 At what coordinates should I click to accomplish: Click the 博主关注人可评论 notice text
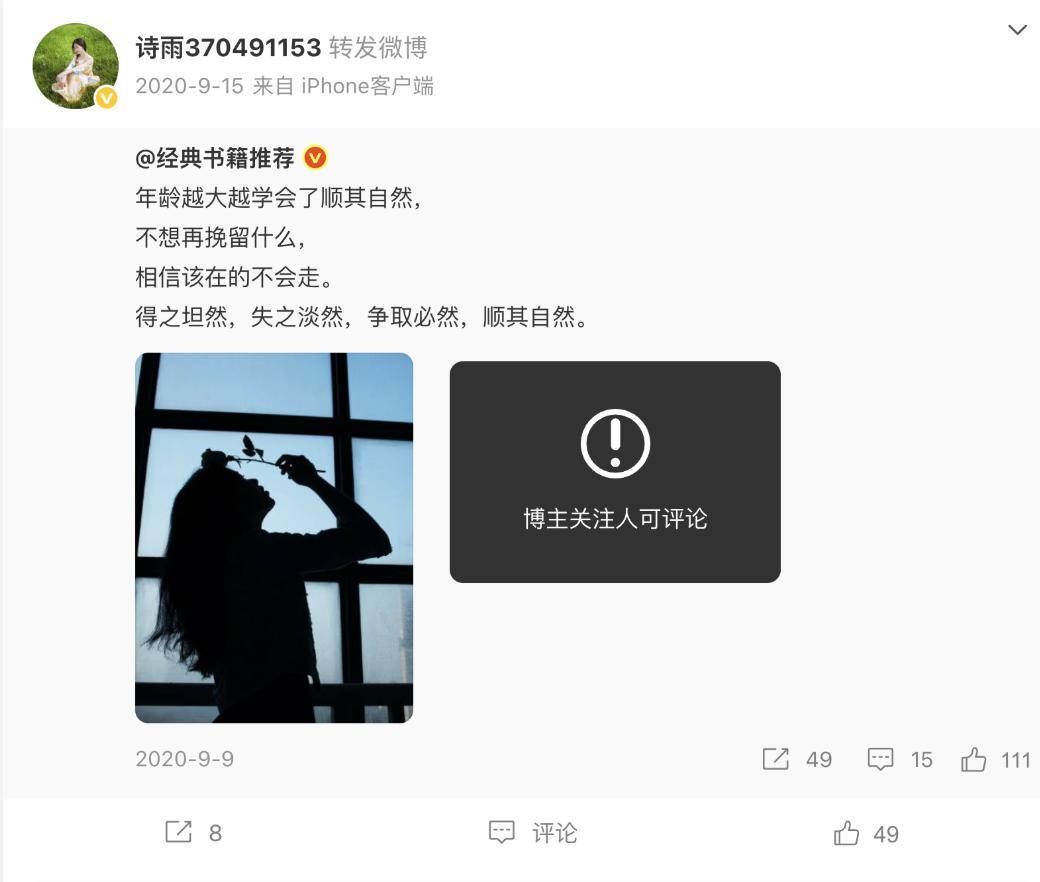coord(615,519)
